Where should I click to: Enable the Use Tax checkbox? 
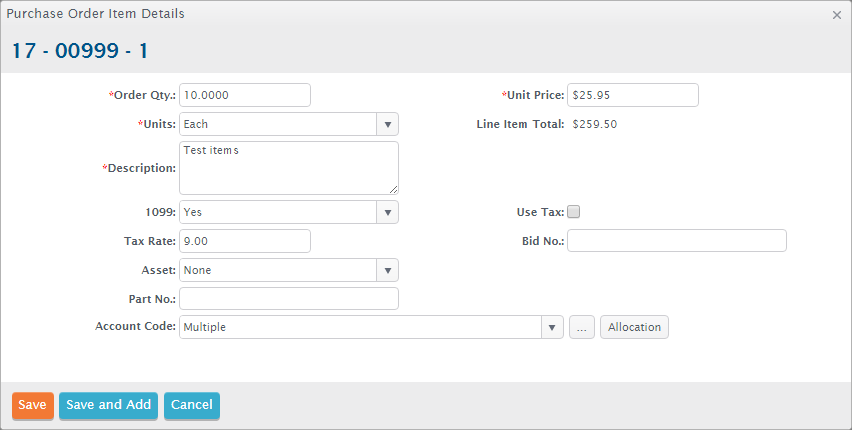[x=573, y=211]
